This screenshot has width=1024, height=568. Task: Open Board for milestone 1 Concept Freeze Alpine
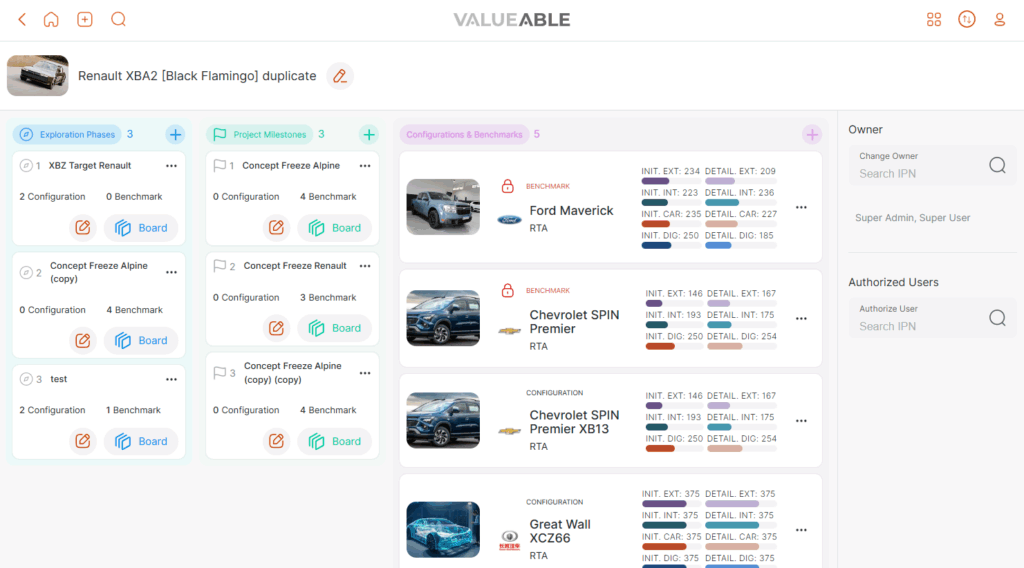point(334,228)
